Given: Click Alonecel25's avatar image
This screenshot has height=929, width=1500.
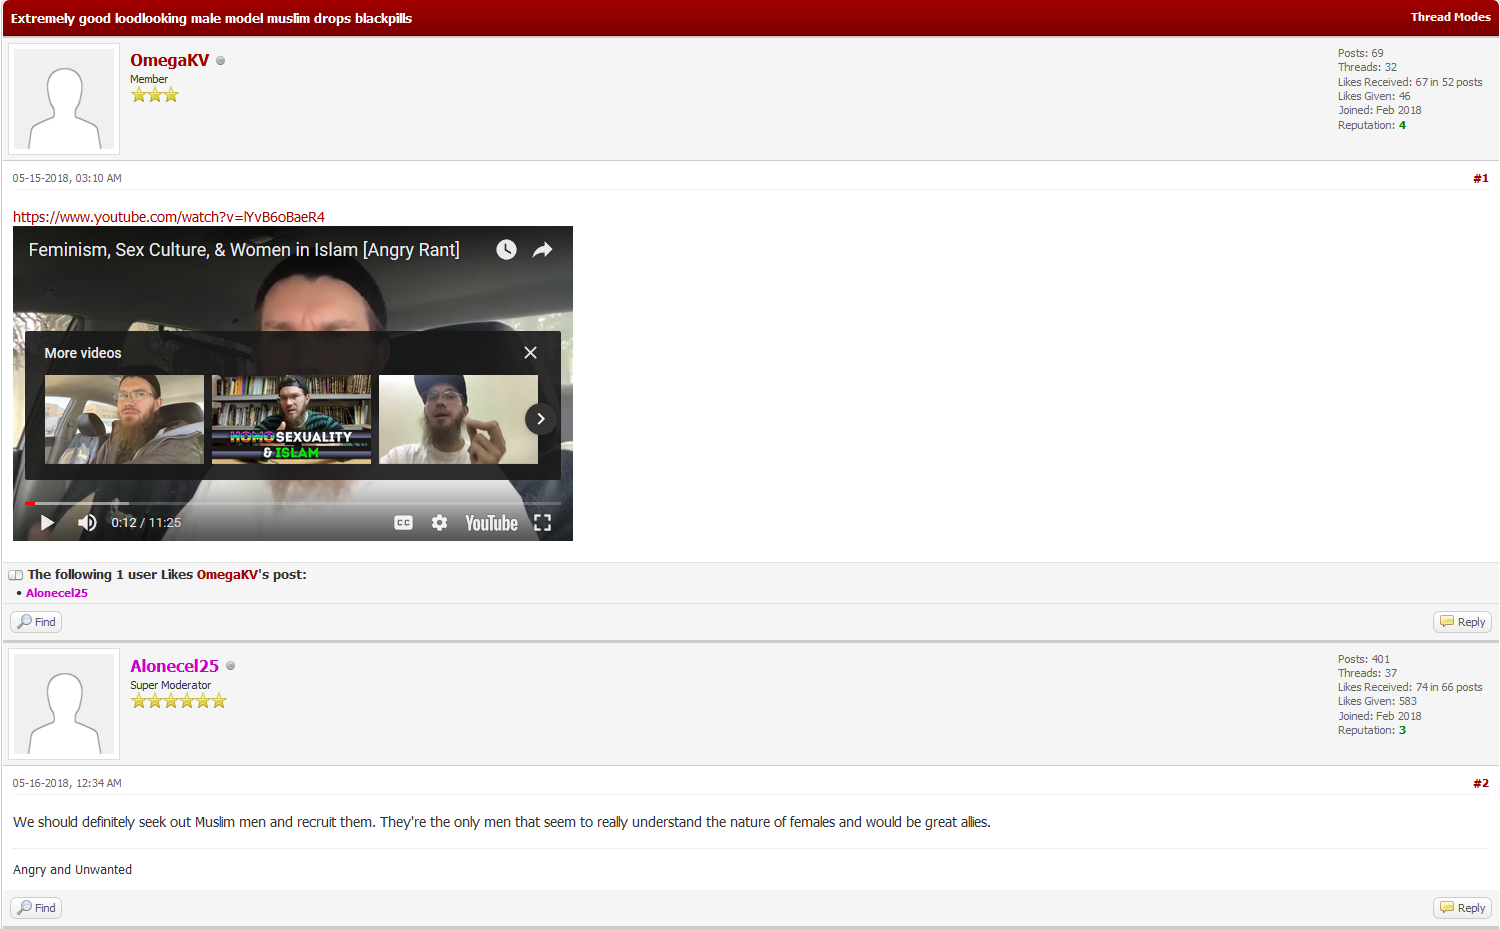Looking at the screenshot, I should tap(64, 704).
